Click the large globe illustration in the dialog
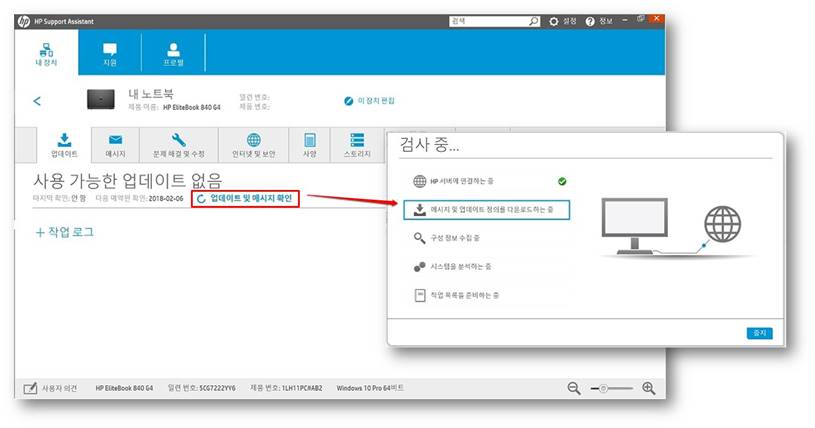This screenshot has height=428, width=815. coord(722,224)
